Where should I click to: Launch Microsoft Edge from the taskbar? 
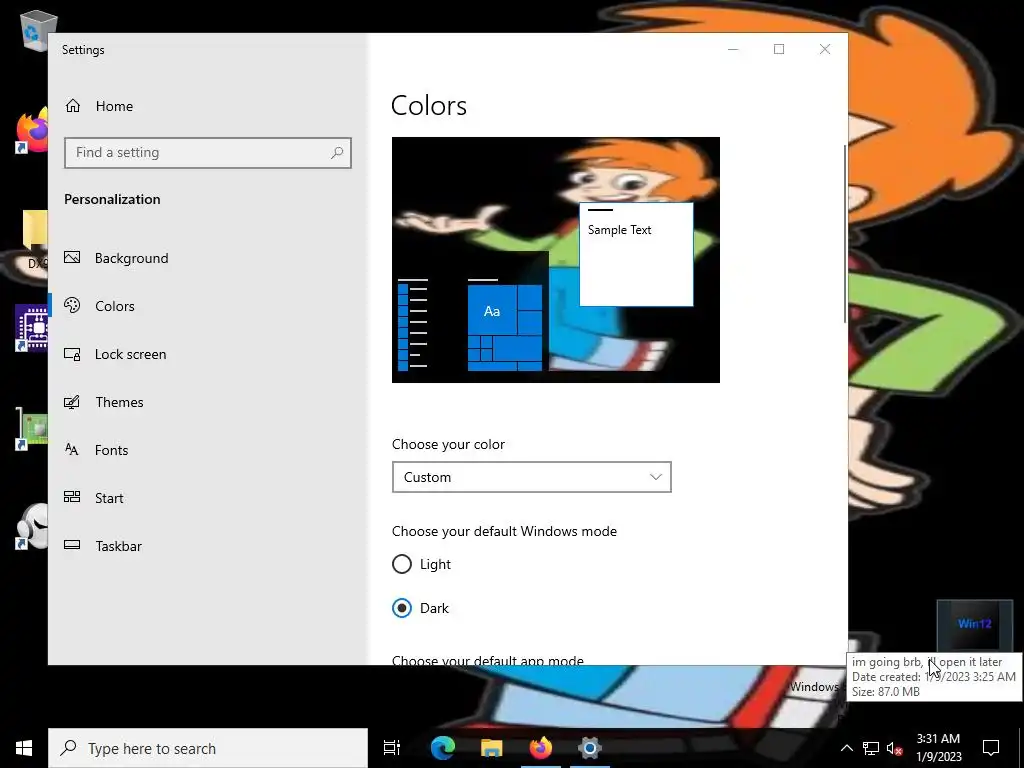(442, 748)
